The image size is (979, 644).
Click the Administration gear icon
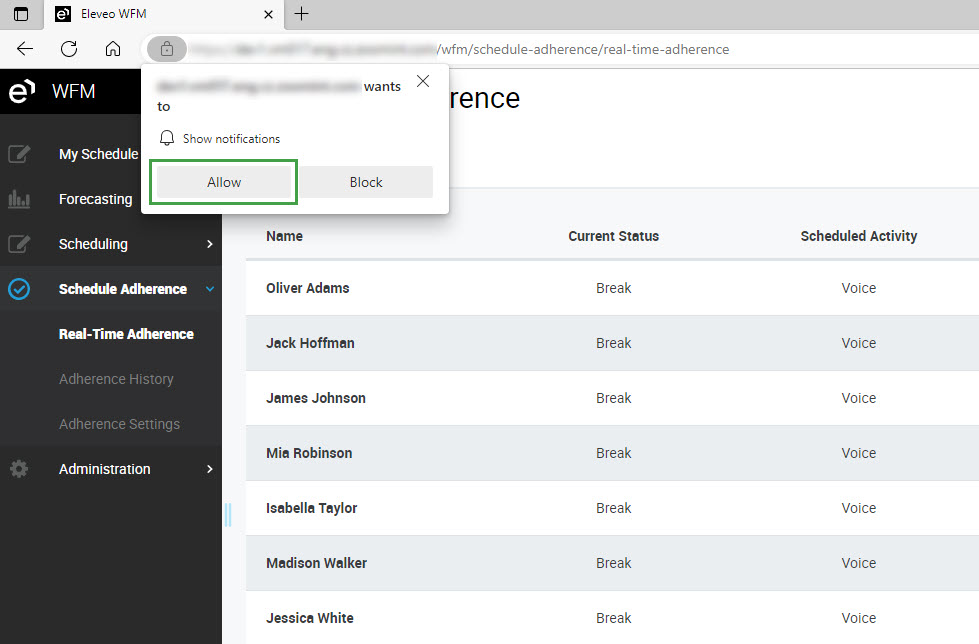pos(19,469)
